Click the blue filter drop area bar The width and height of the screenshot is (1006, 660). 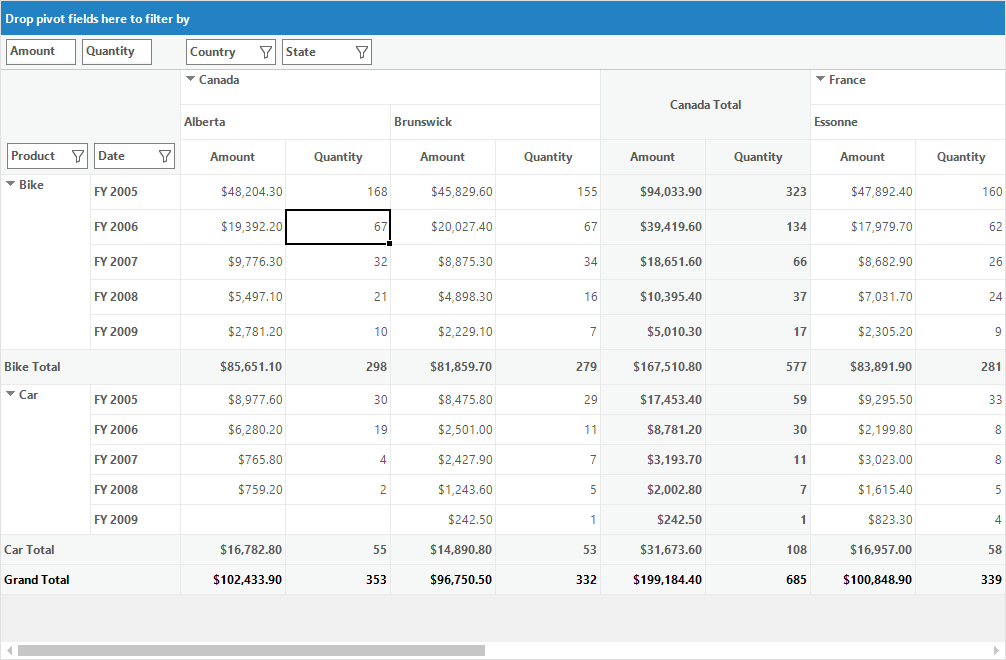[503, 18]
